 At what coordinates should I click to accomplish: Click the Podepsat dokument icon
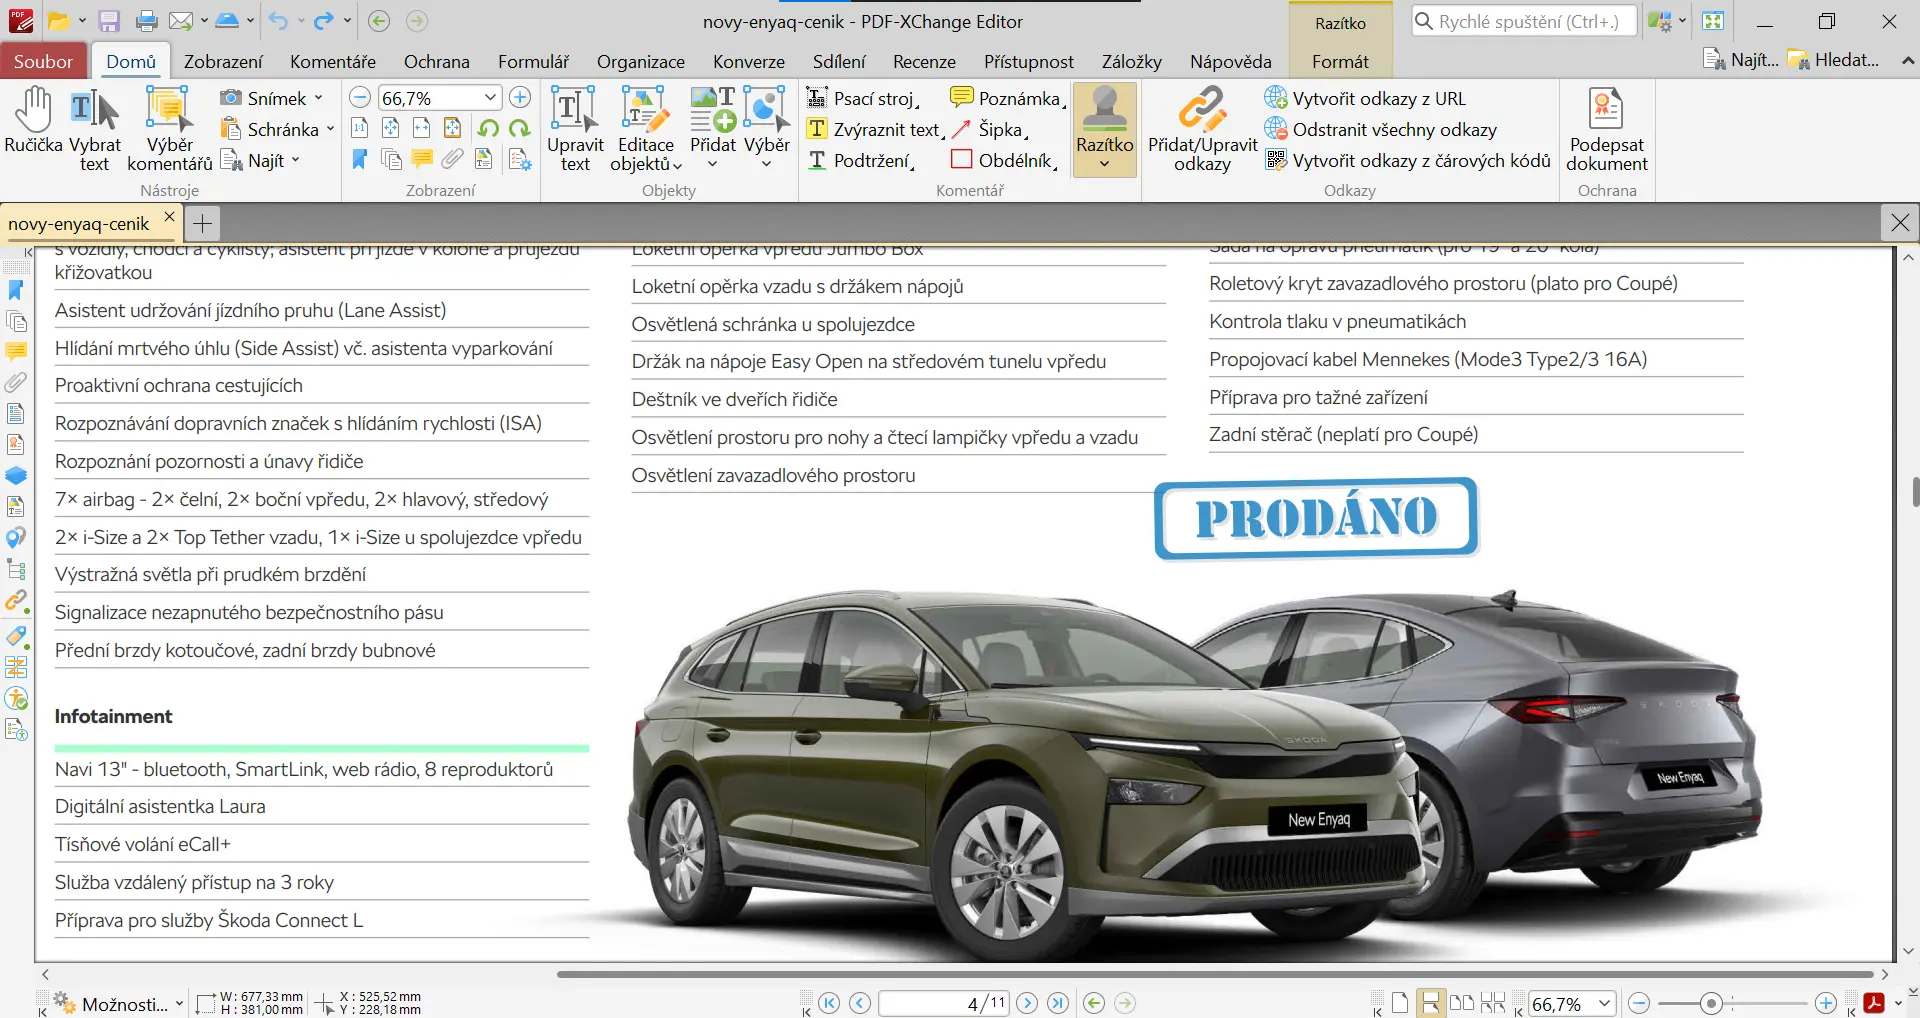[x=1606, y=129]
